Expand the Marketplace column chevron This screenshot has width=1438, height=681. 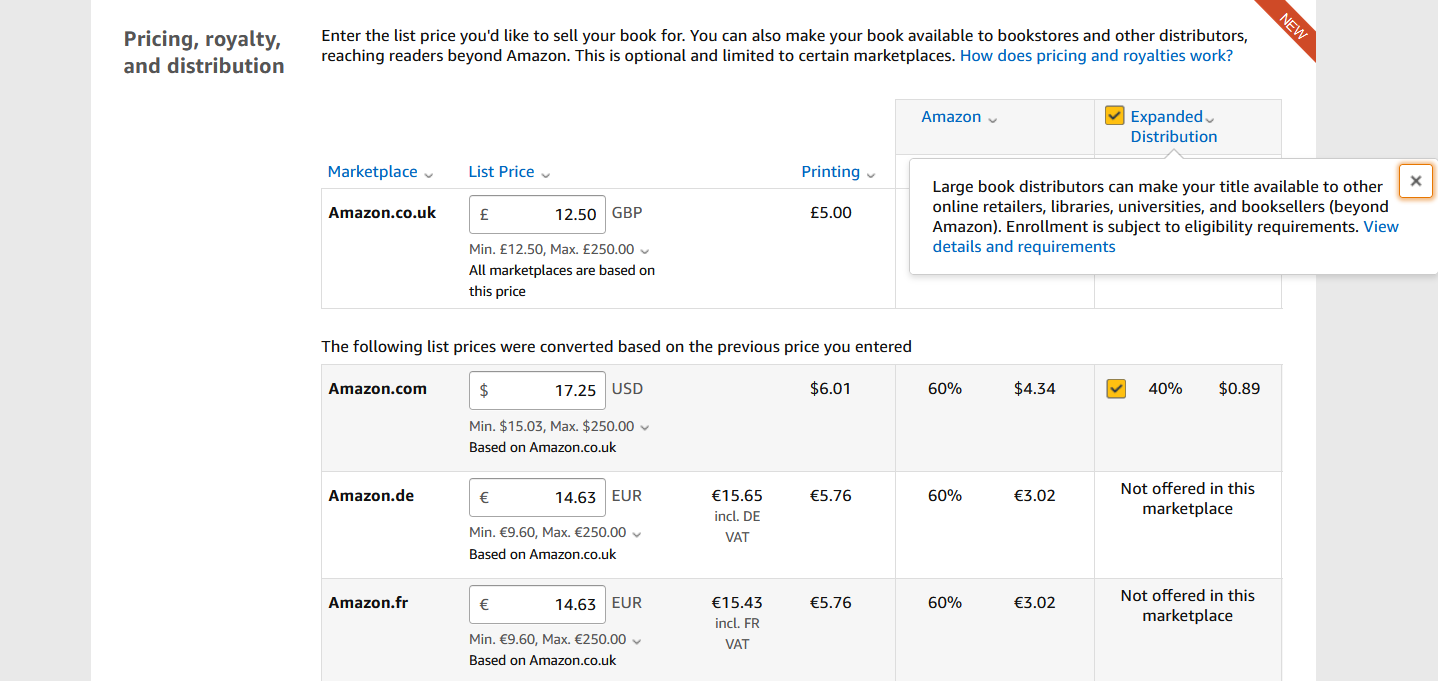(429, 174)
